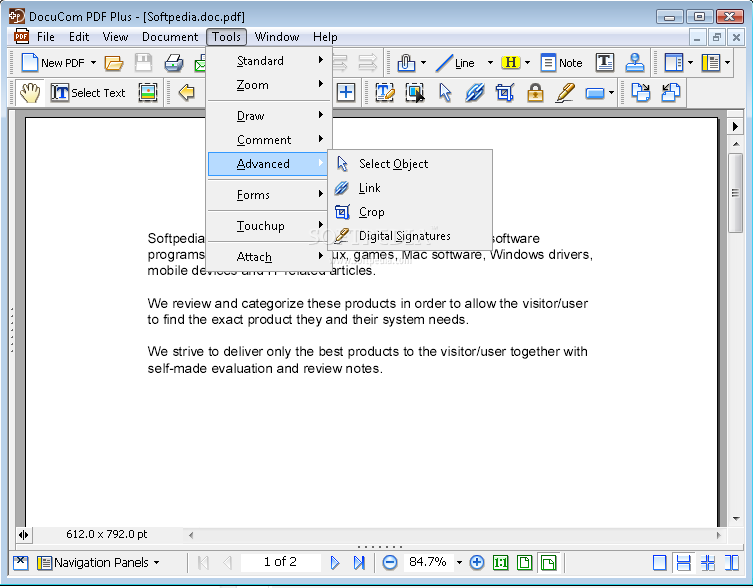The height and width of the screenshot is (588, 753).
Task: Open the Window menu
Action: click(x=277, y=37)
